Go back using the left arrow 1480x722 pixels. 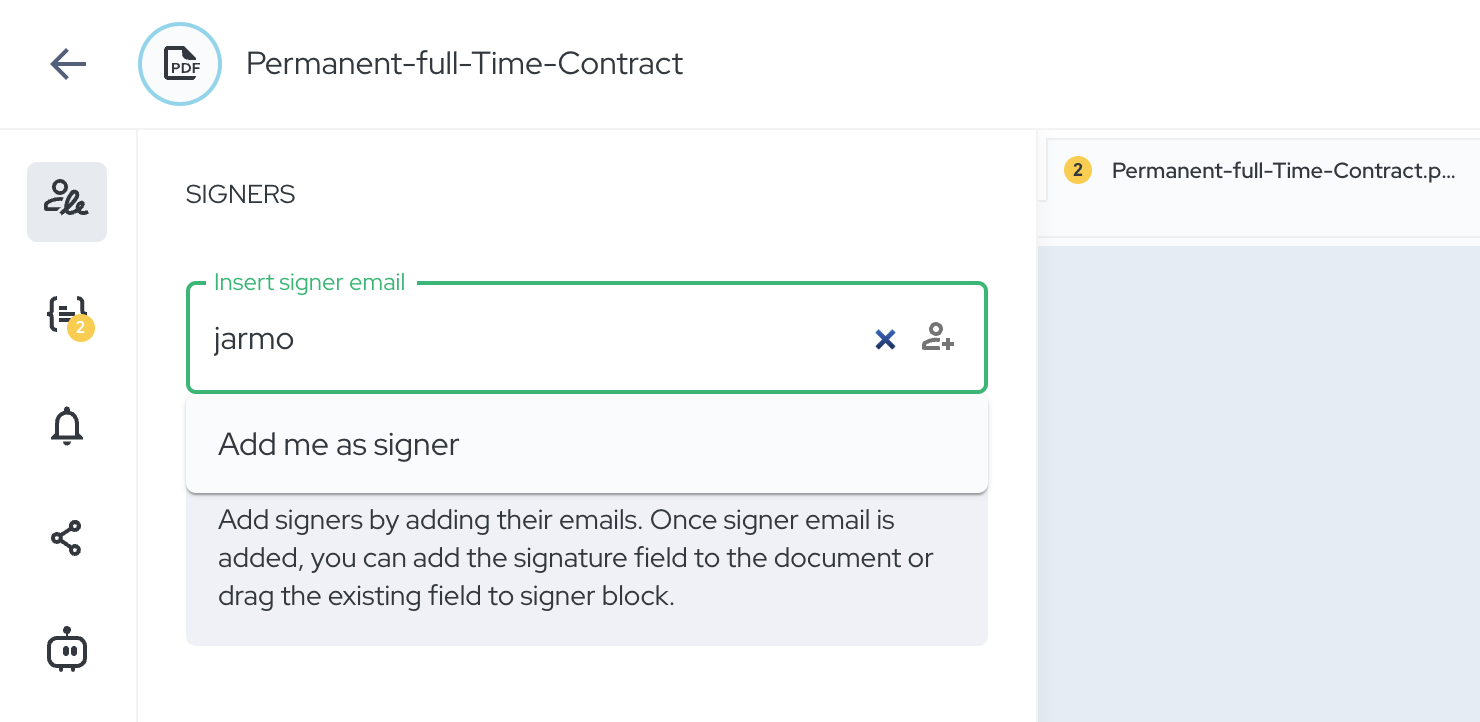point(68,64)
